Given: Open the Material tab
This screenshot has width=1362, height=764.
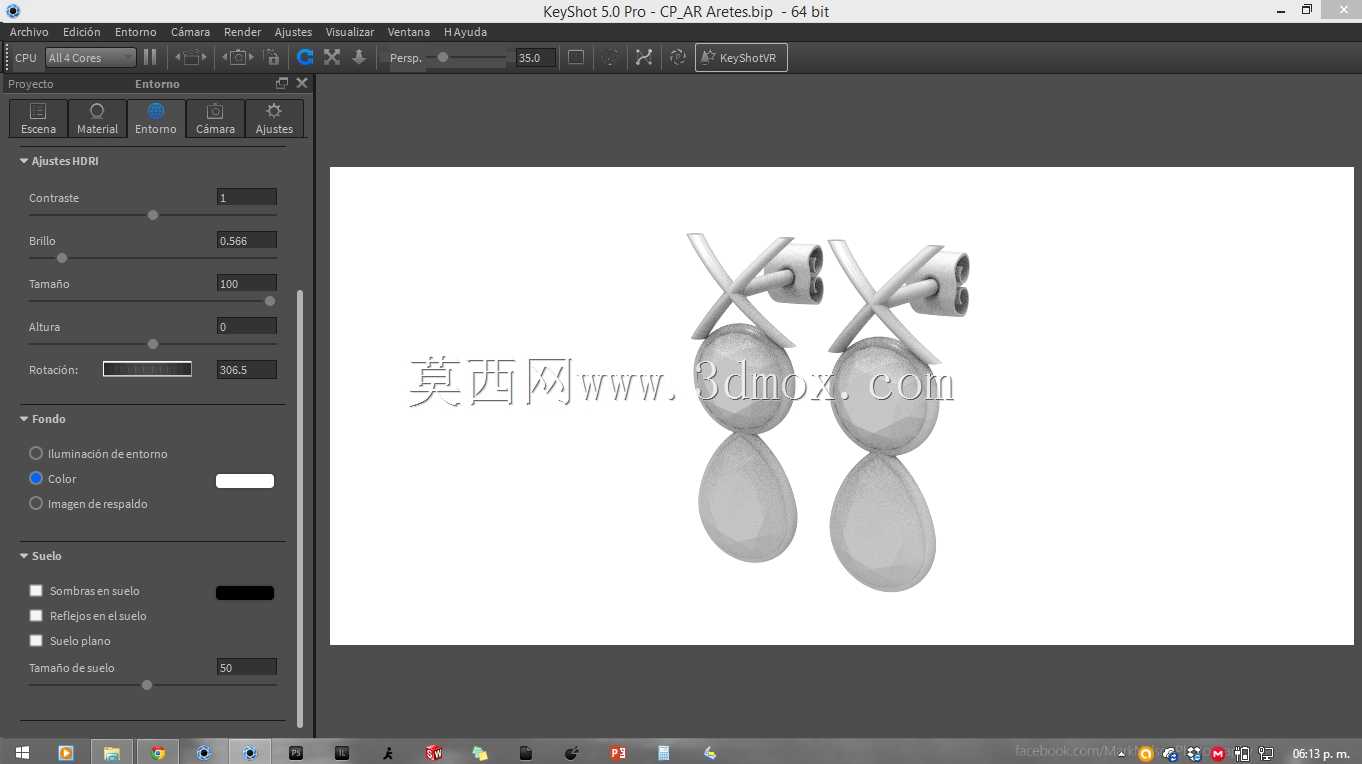Looking at the screenshot, I should tap(97, 118).
